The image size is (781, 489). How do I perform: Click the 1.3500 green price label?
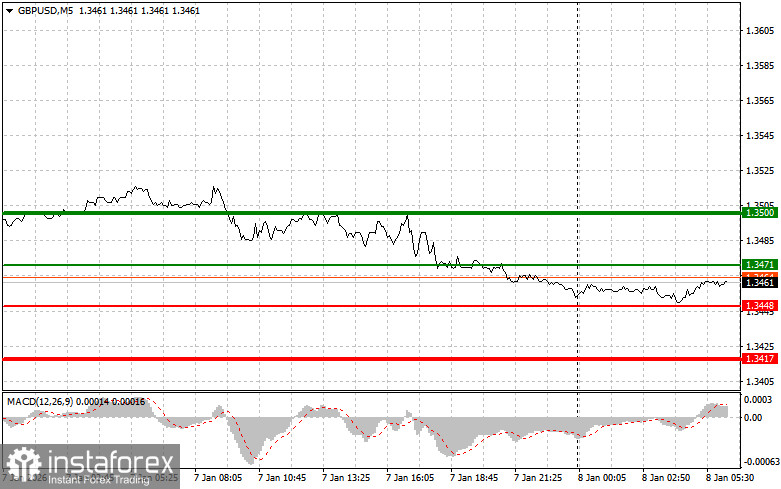[x=760, y=213]
